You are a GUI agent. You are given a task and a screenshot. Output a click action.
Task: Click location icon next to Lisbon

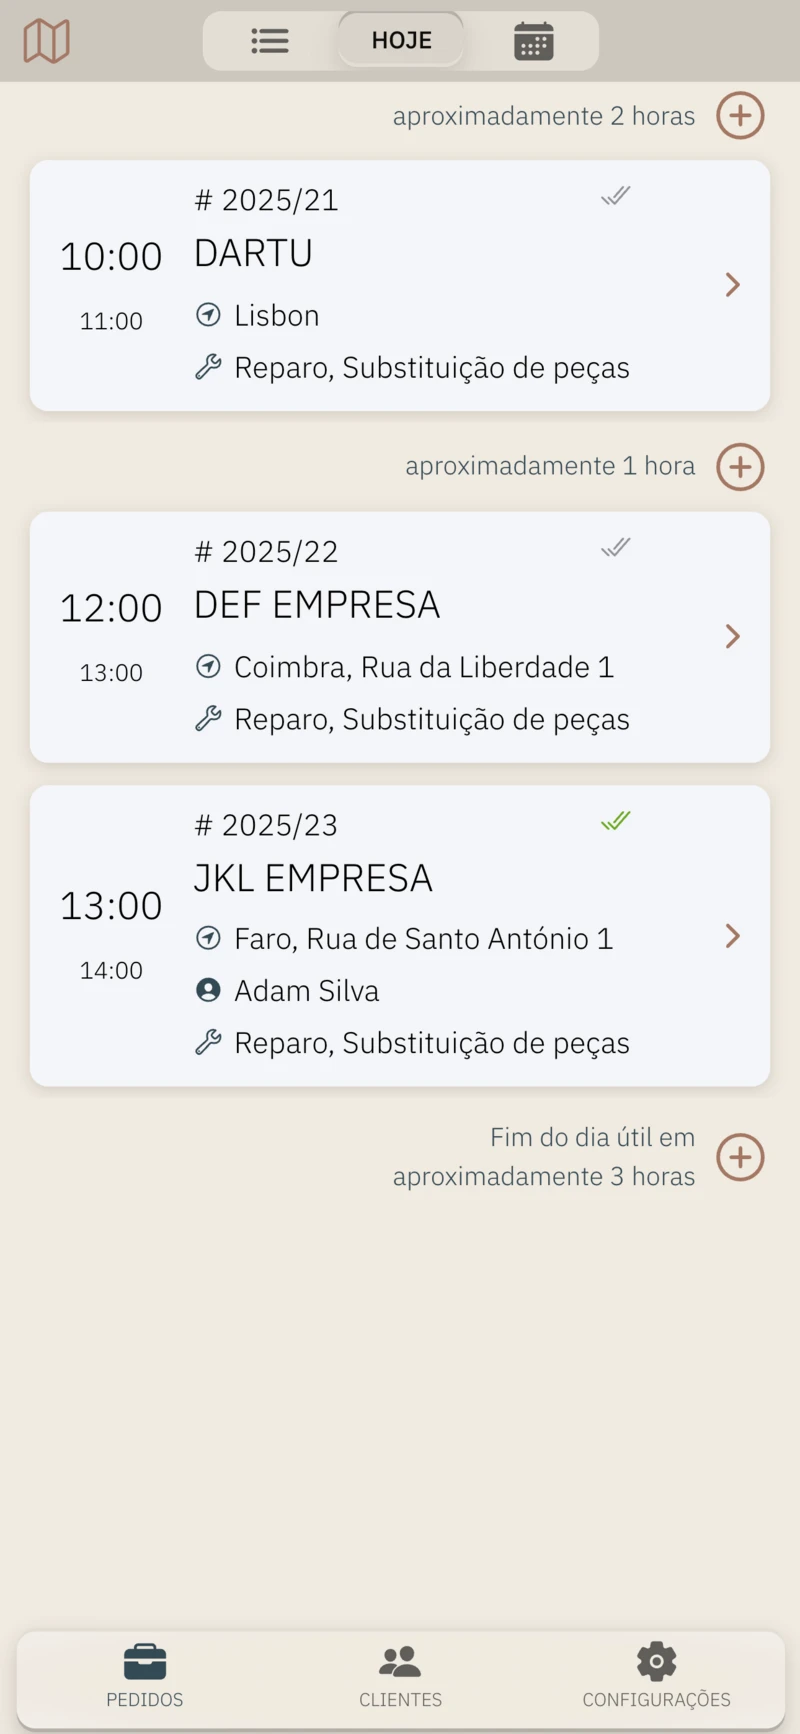coord(208,315)
